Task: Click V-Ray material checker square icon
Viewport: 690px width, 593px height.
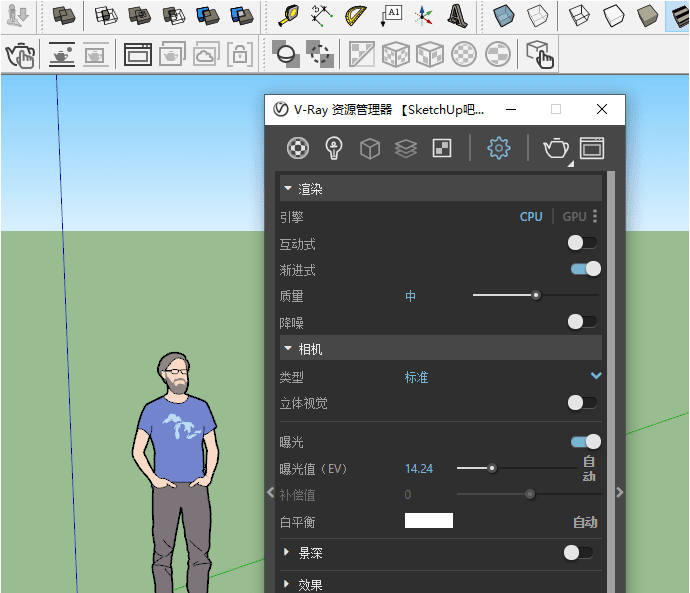Action: 361,54
